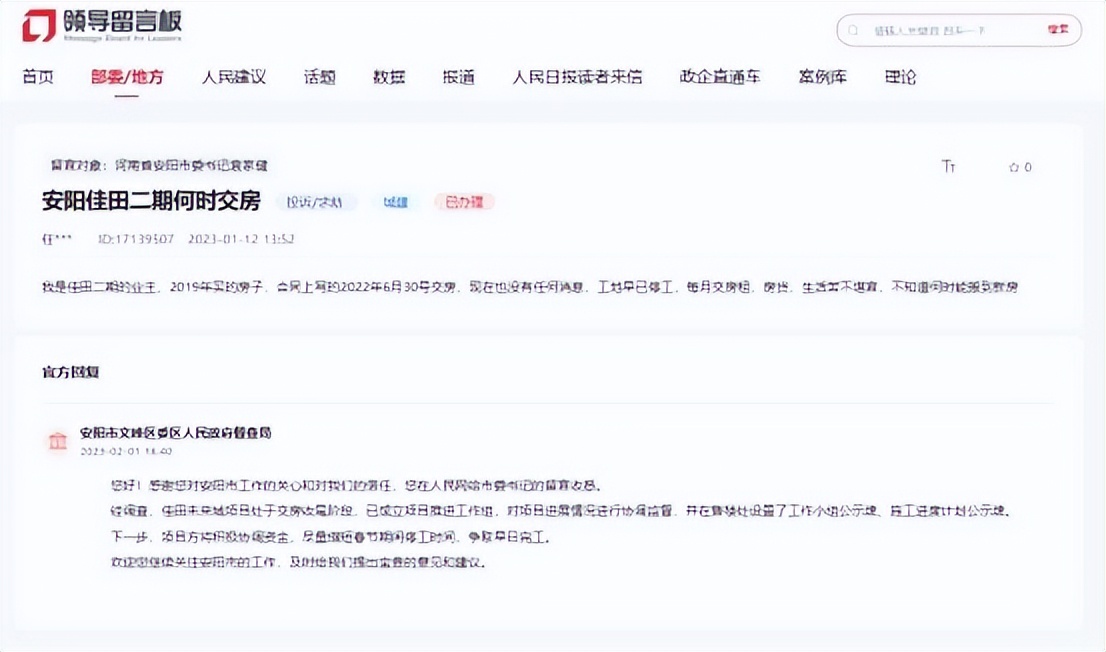Open the 人民建议 section

tap(236, 77)
